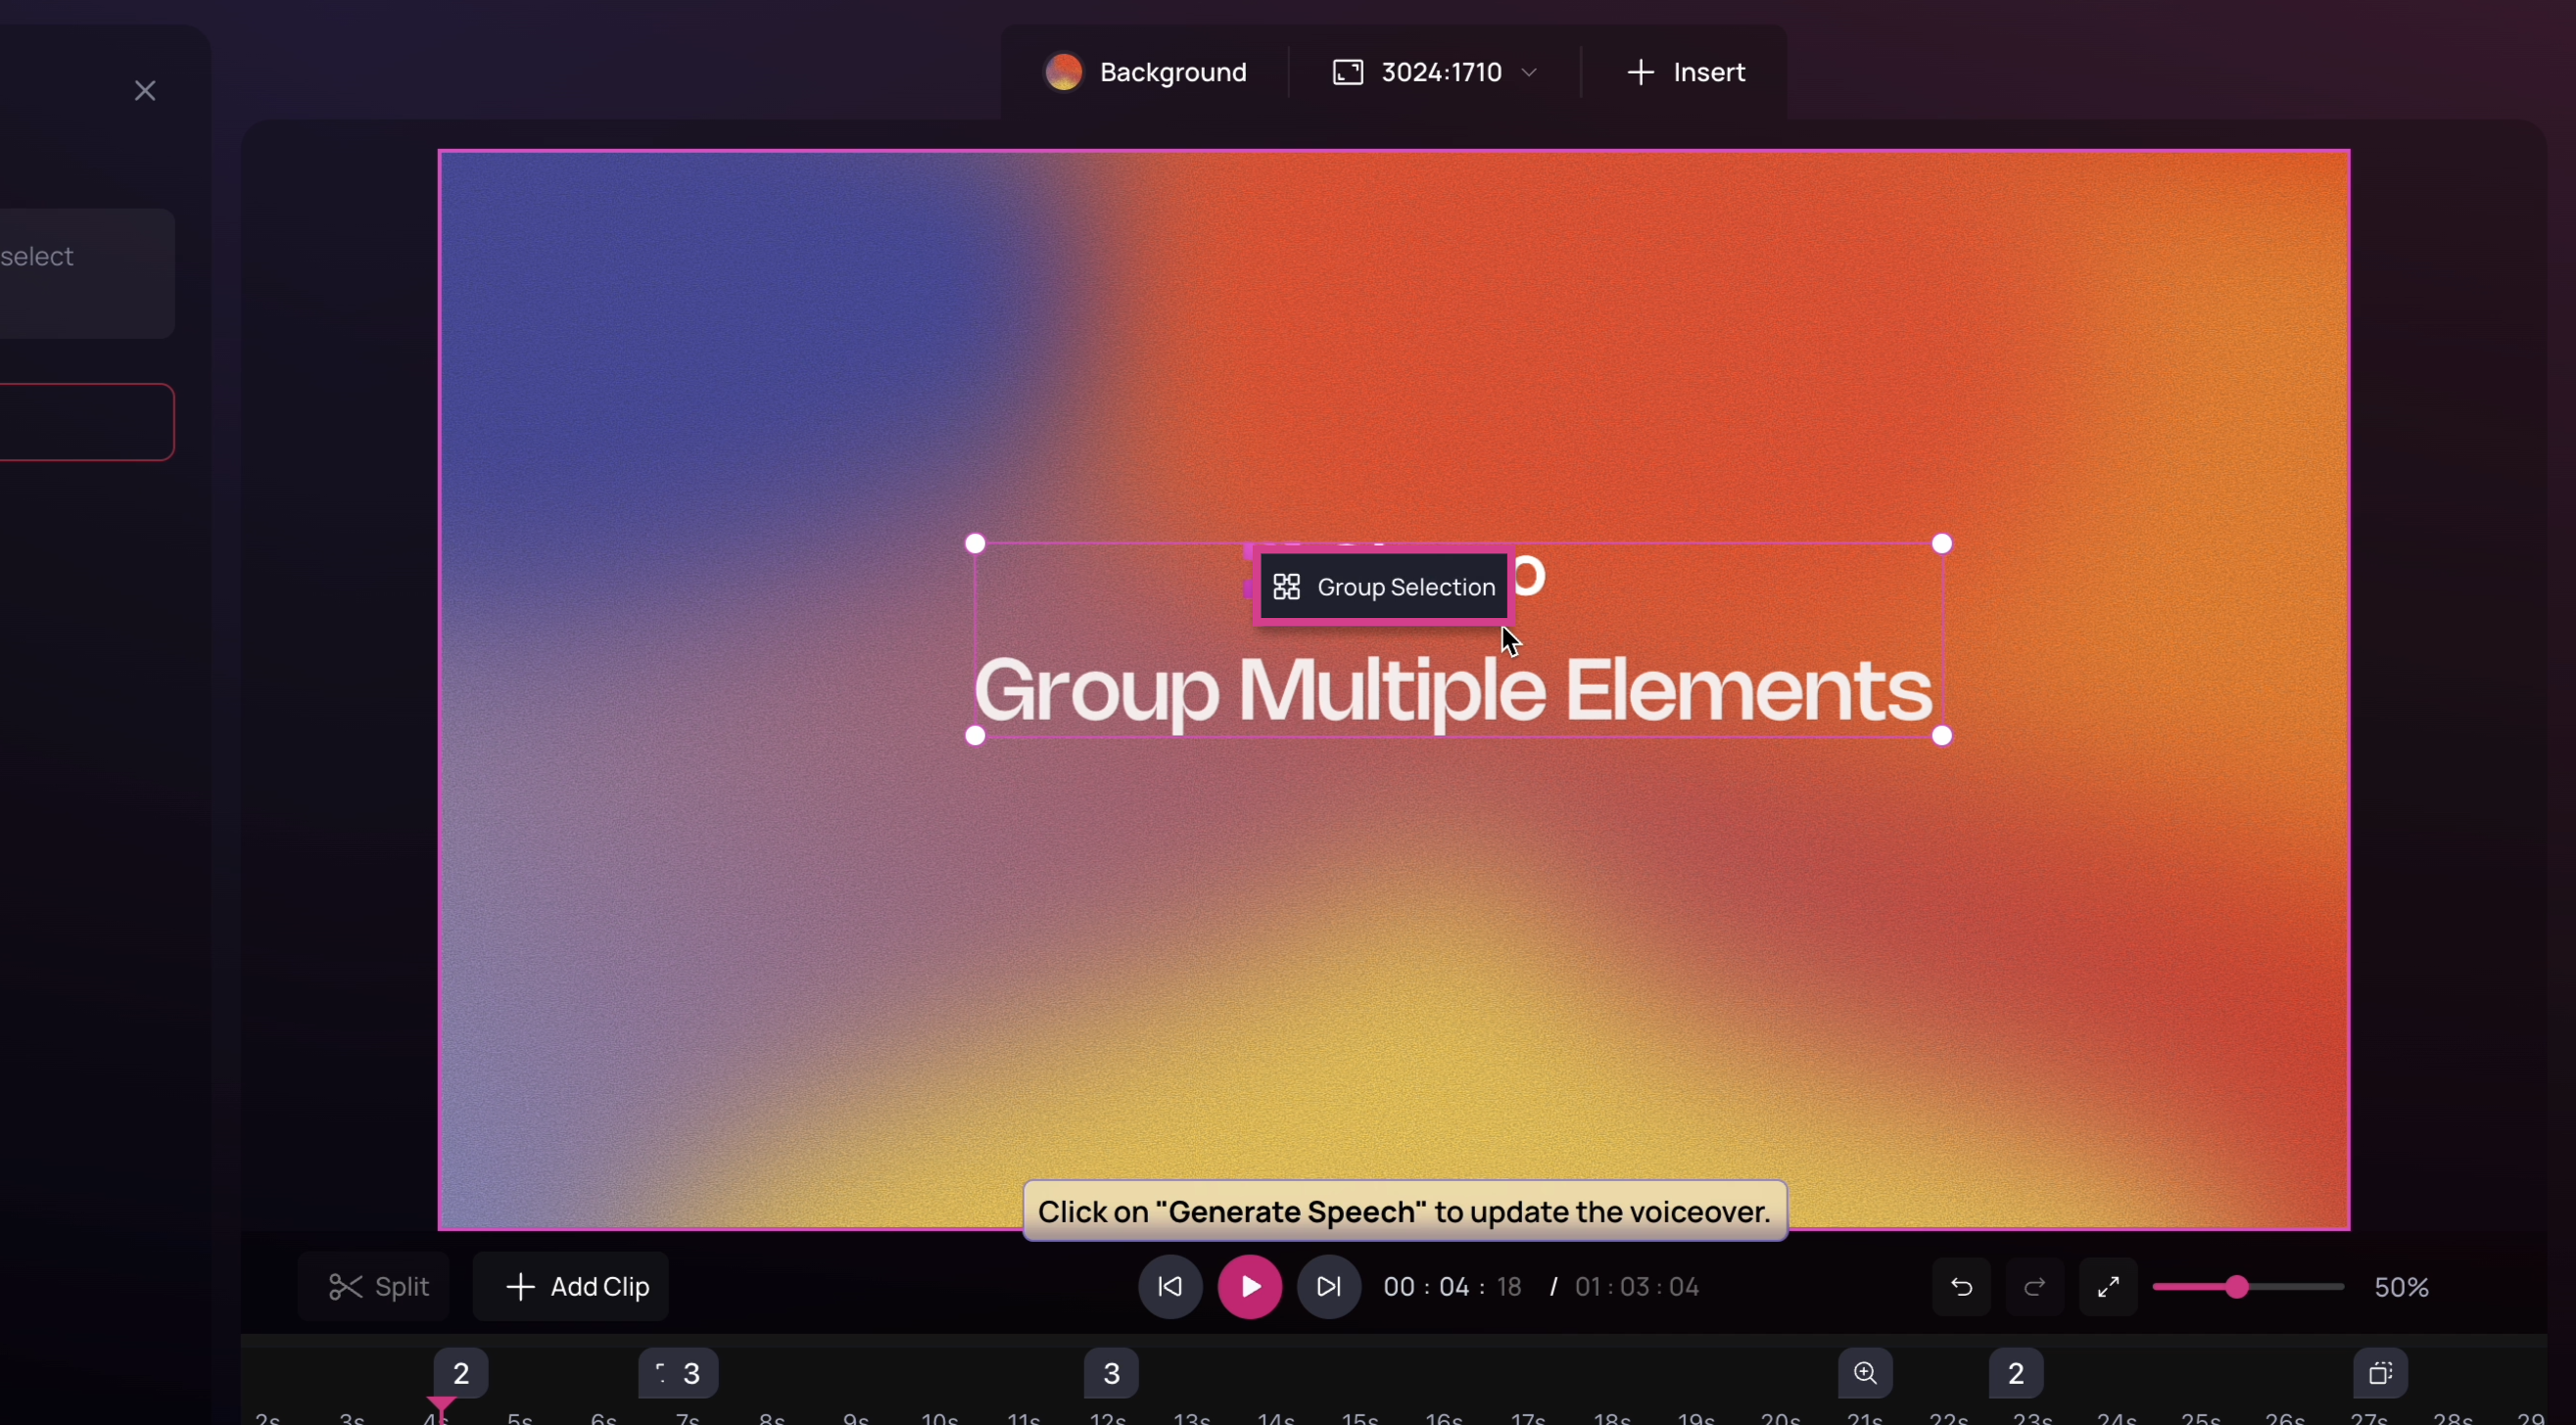Select the copy-layers marker on timeline

(x=2380, y=1373)
